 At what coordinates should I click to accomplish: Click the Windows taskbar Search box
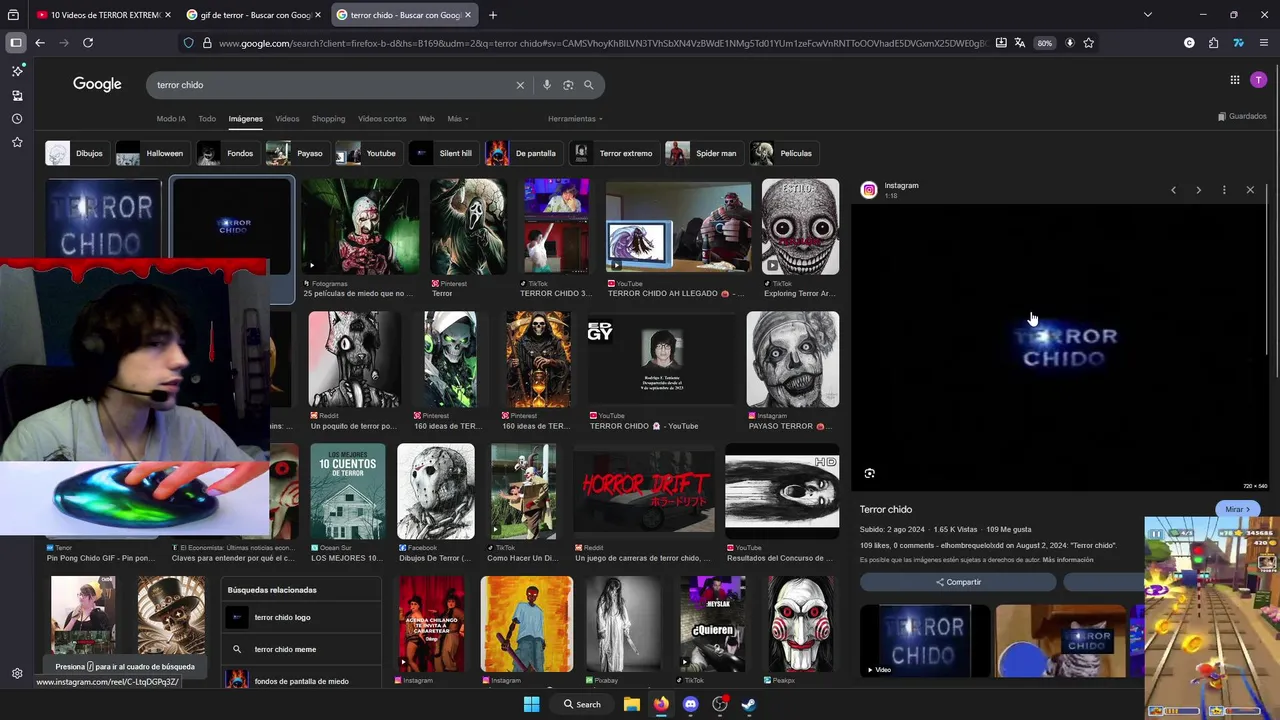click(582, 704)
